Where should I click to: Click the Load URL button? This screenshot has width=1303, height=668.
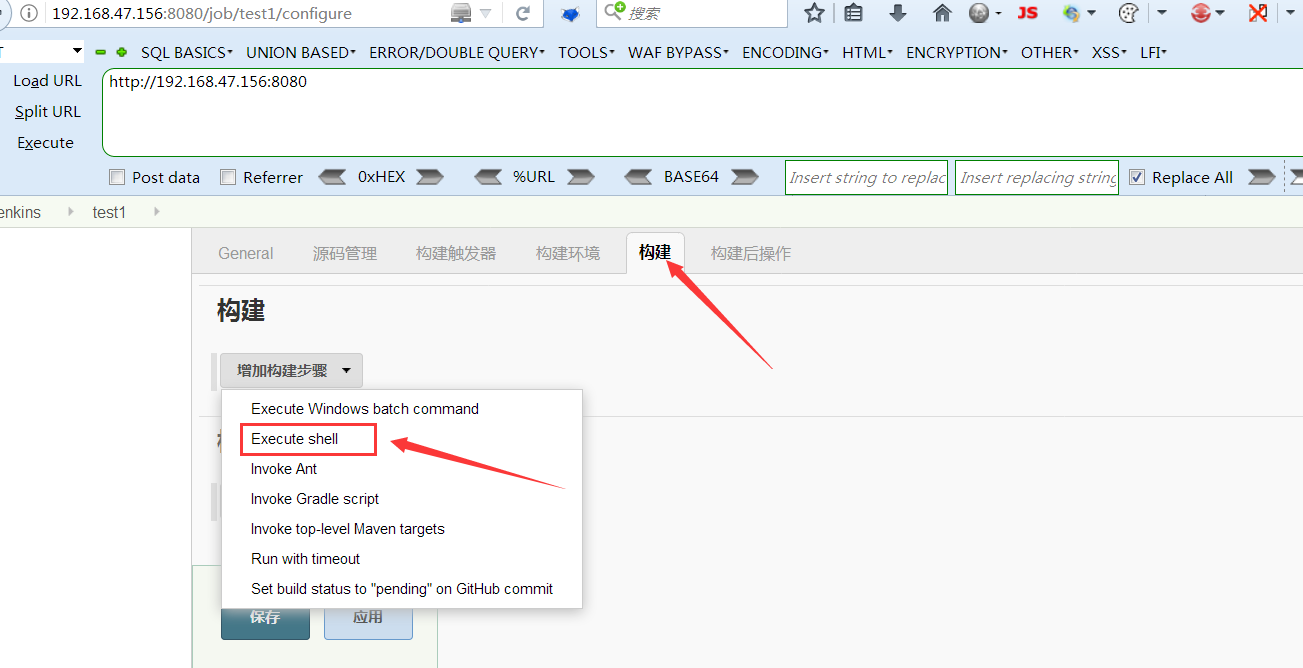47,81
